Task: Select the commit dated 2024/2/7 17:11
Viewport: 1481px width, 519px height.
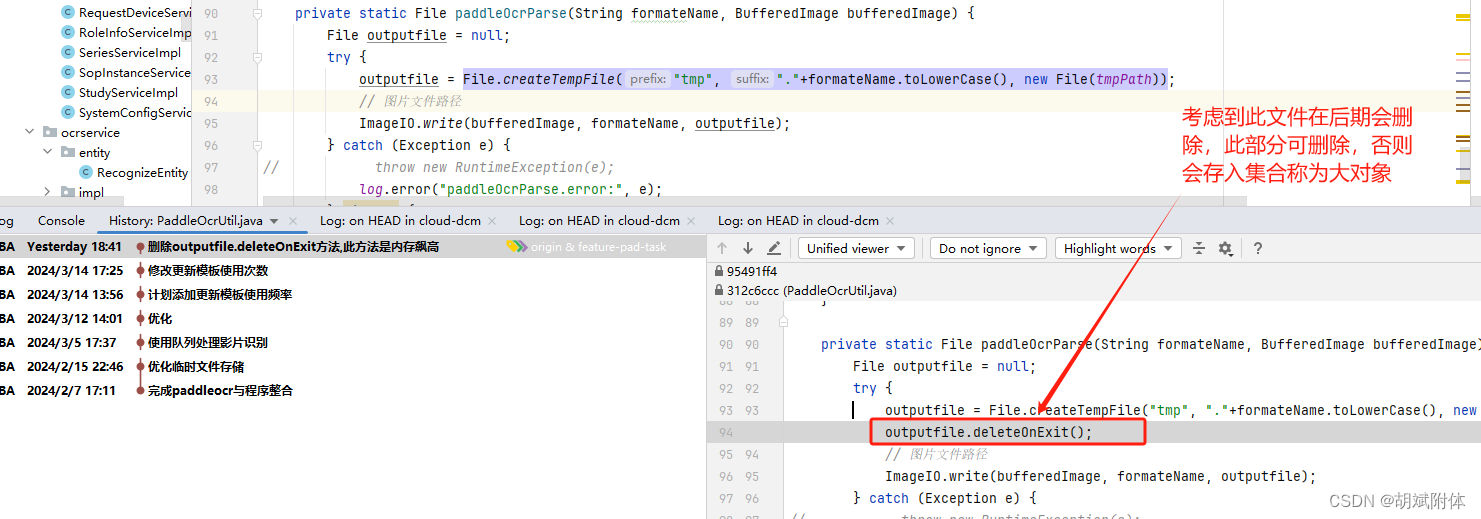Action: 353,390
